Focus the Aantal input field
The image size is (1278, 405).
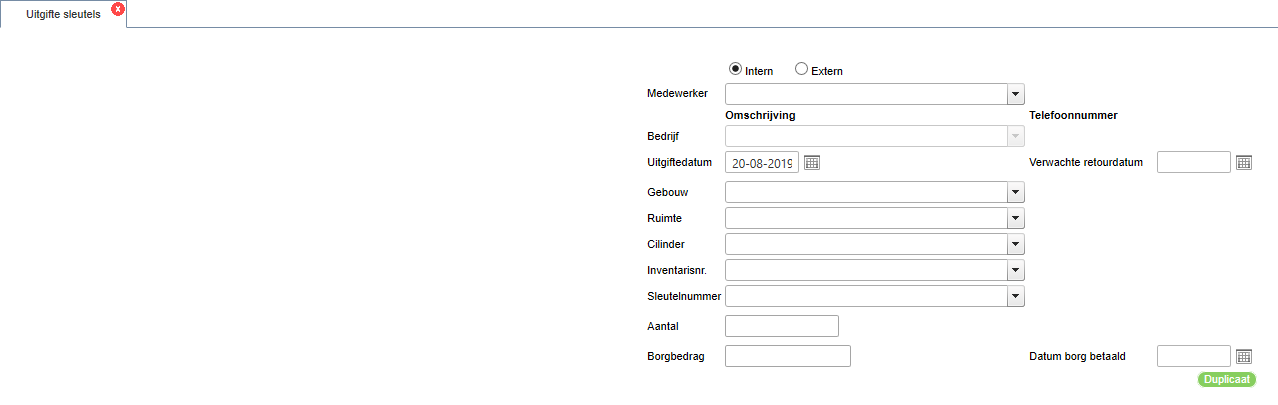(782, 326)
